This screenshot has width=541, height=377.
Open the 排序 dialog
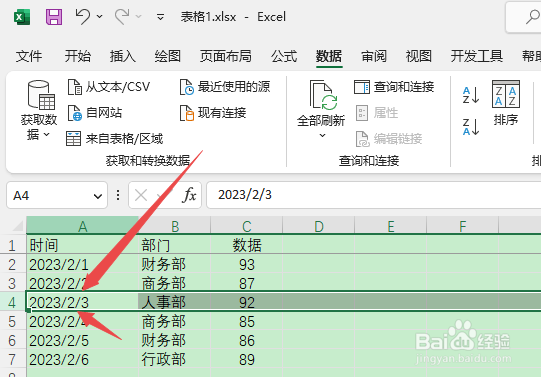pyautogui.click(x=506, y=103)
